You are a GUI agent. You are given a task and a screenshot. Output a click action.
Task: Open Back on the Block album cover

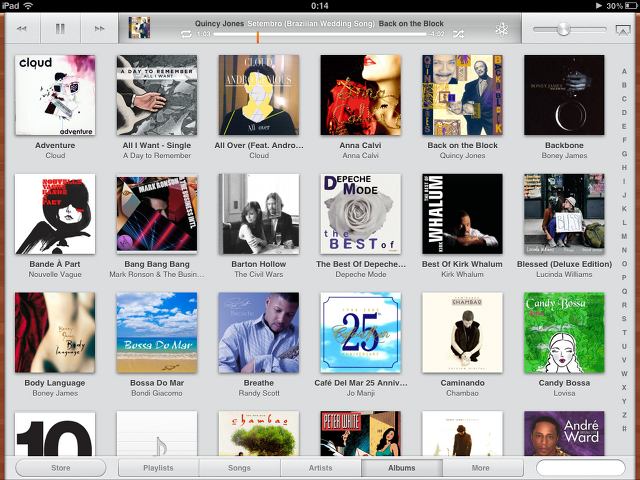point(462,95)
